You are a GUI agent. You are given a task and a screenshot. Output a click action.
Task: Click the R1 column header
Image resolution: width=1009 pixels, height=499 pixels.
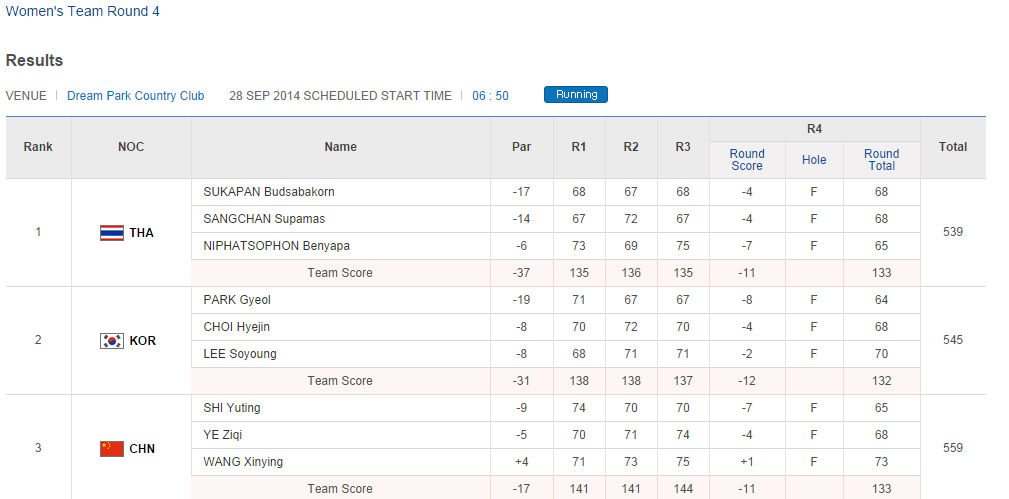click(579, 147)
